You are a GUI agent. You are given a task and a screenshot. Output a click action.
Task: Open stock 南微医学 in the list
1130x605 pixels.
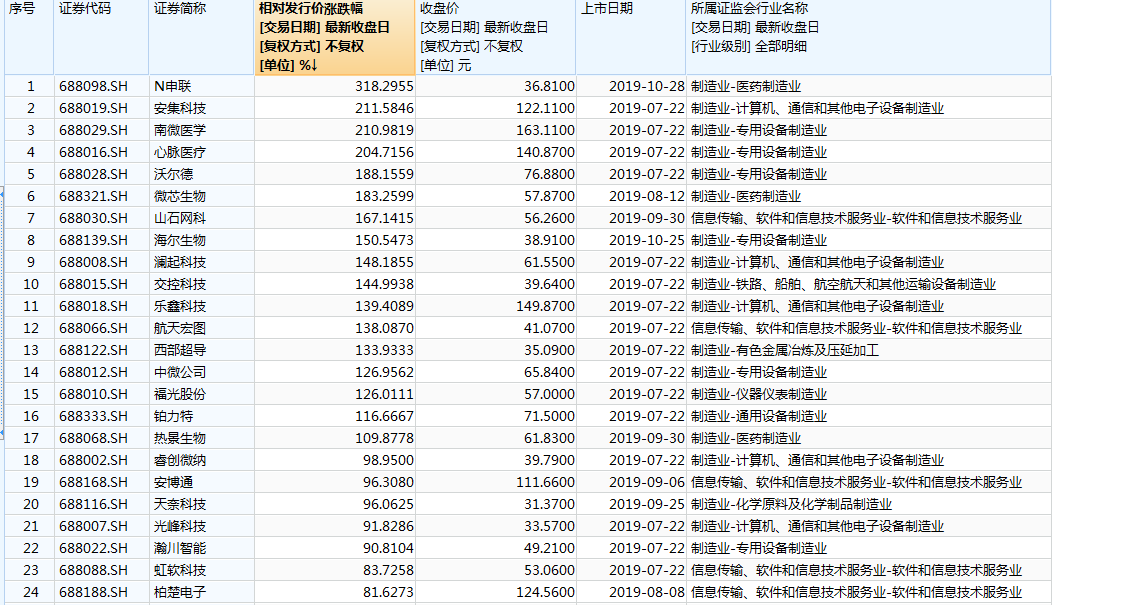[x=180, y=130]
